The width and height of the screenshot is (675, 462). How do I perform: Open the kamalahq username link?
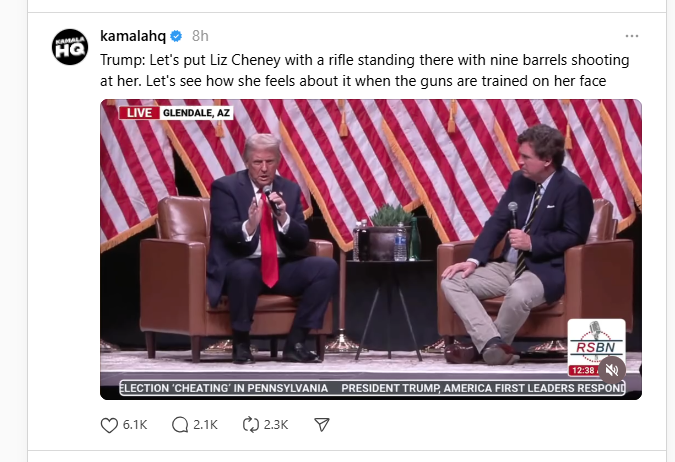(x=134, y=36)
